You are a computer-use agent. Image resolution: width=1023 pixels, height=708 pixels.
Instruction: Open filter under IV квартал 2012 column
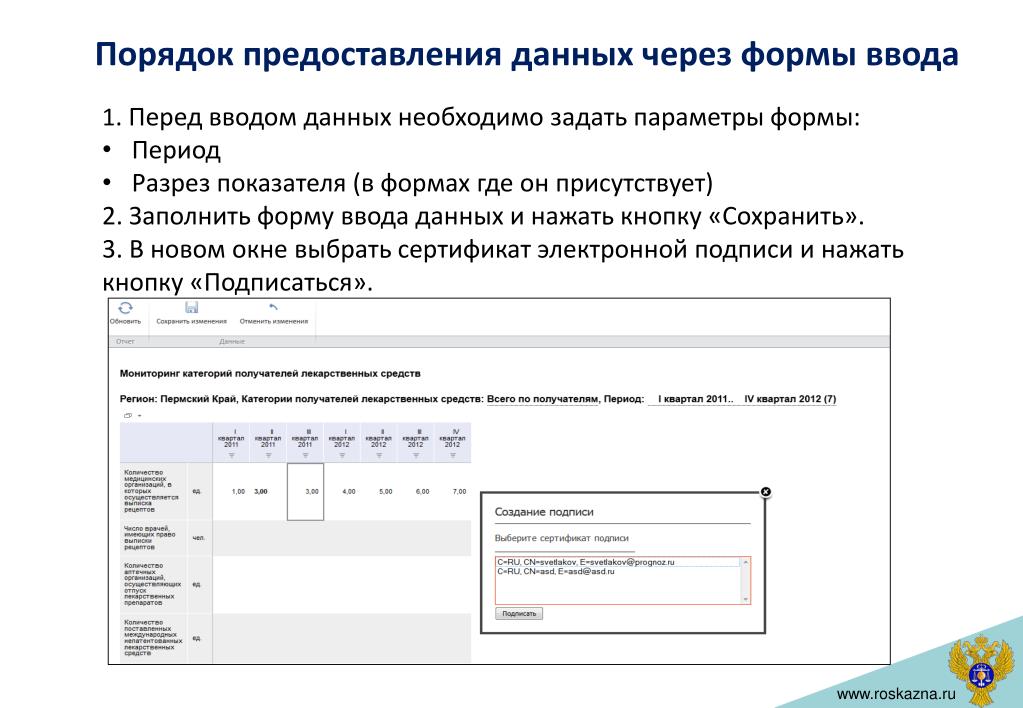pos(453,455)
